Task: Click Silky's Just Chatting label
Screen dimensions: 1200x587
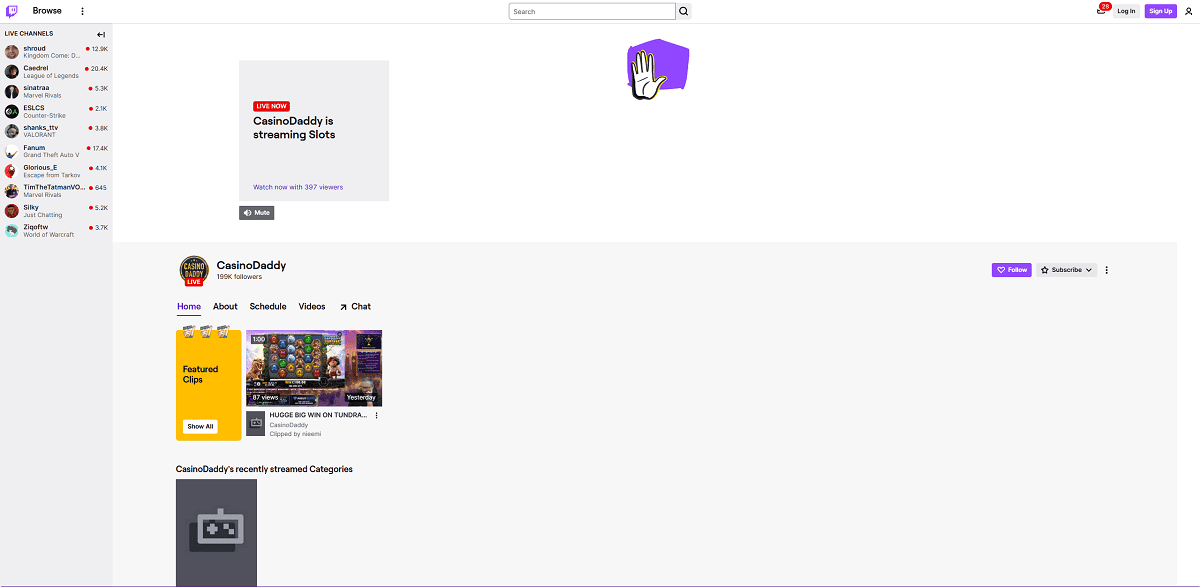Action: (x=43, y=215)
